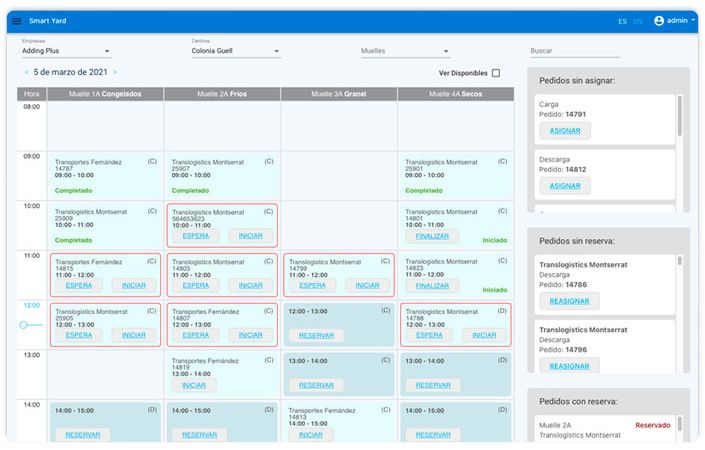
Task: Go to previous day arrow before date
Action: 26,72
